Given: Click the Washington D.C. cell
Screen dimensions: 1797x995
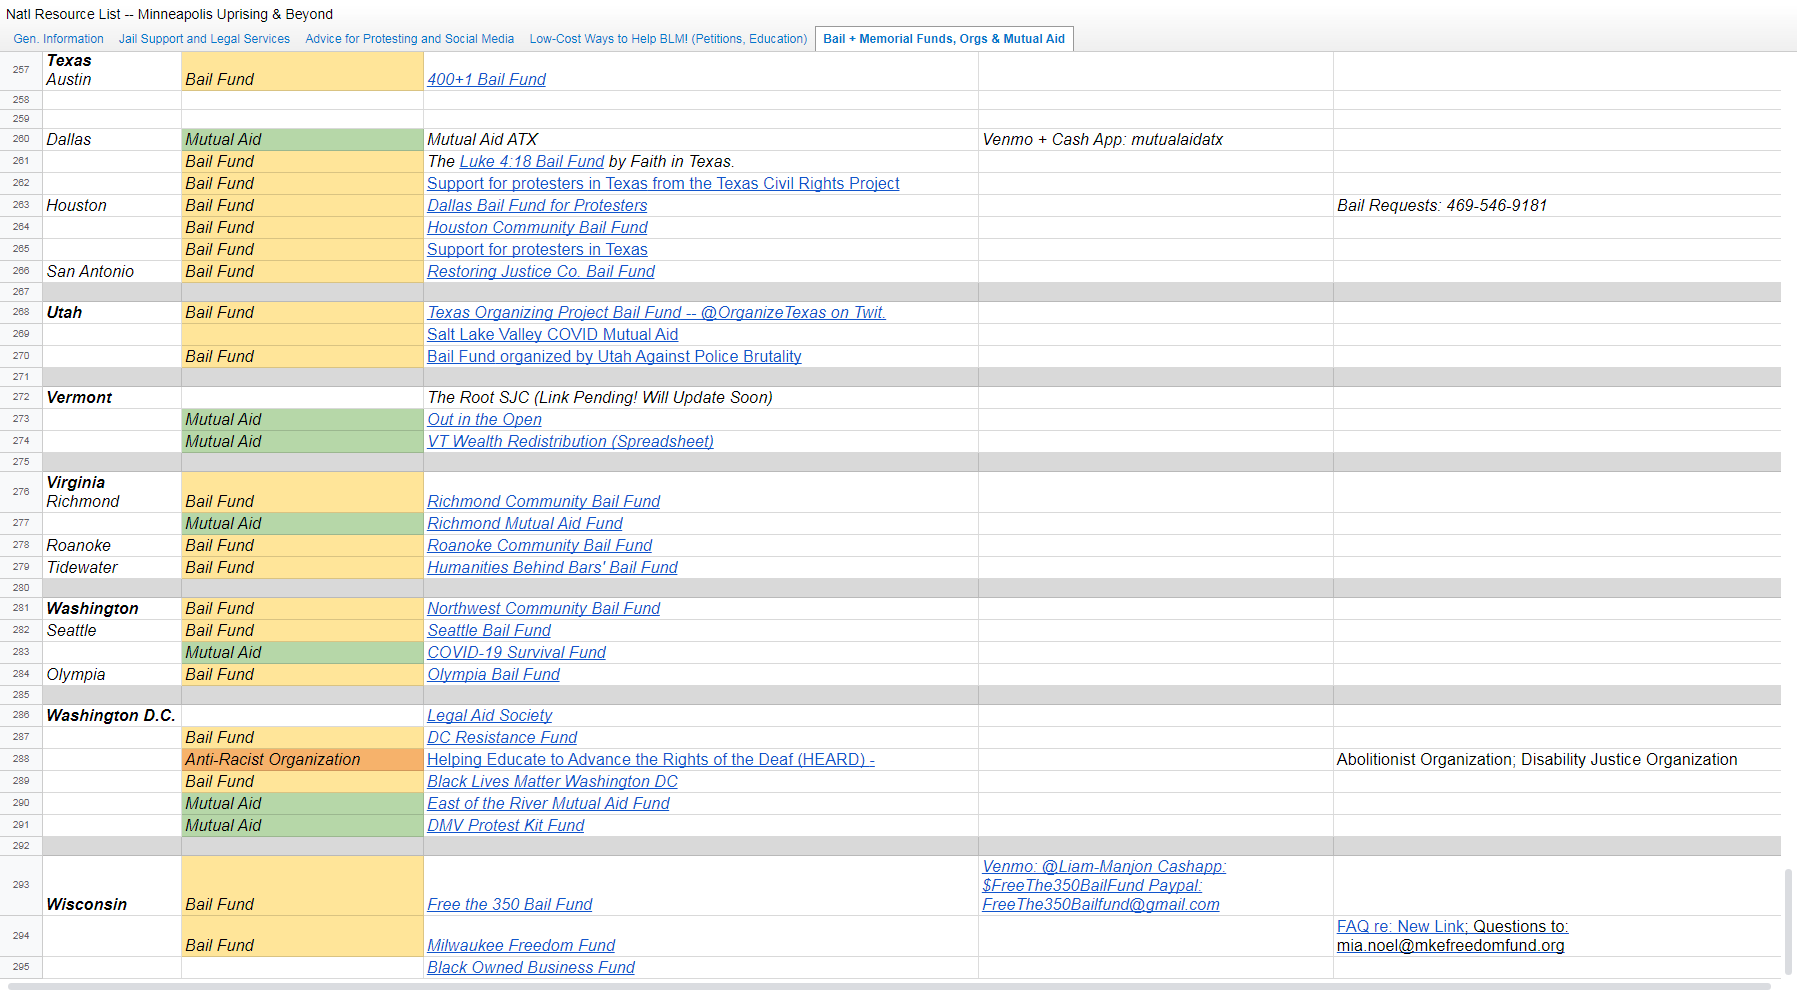Looking at the screenshot, I should point(112,716).
